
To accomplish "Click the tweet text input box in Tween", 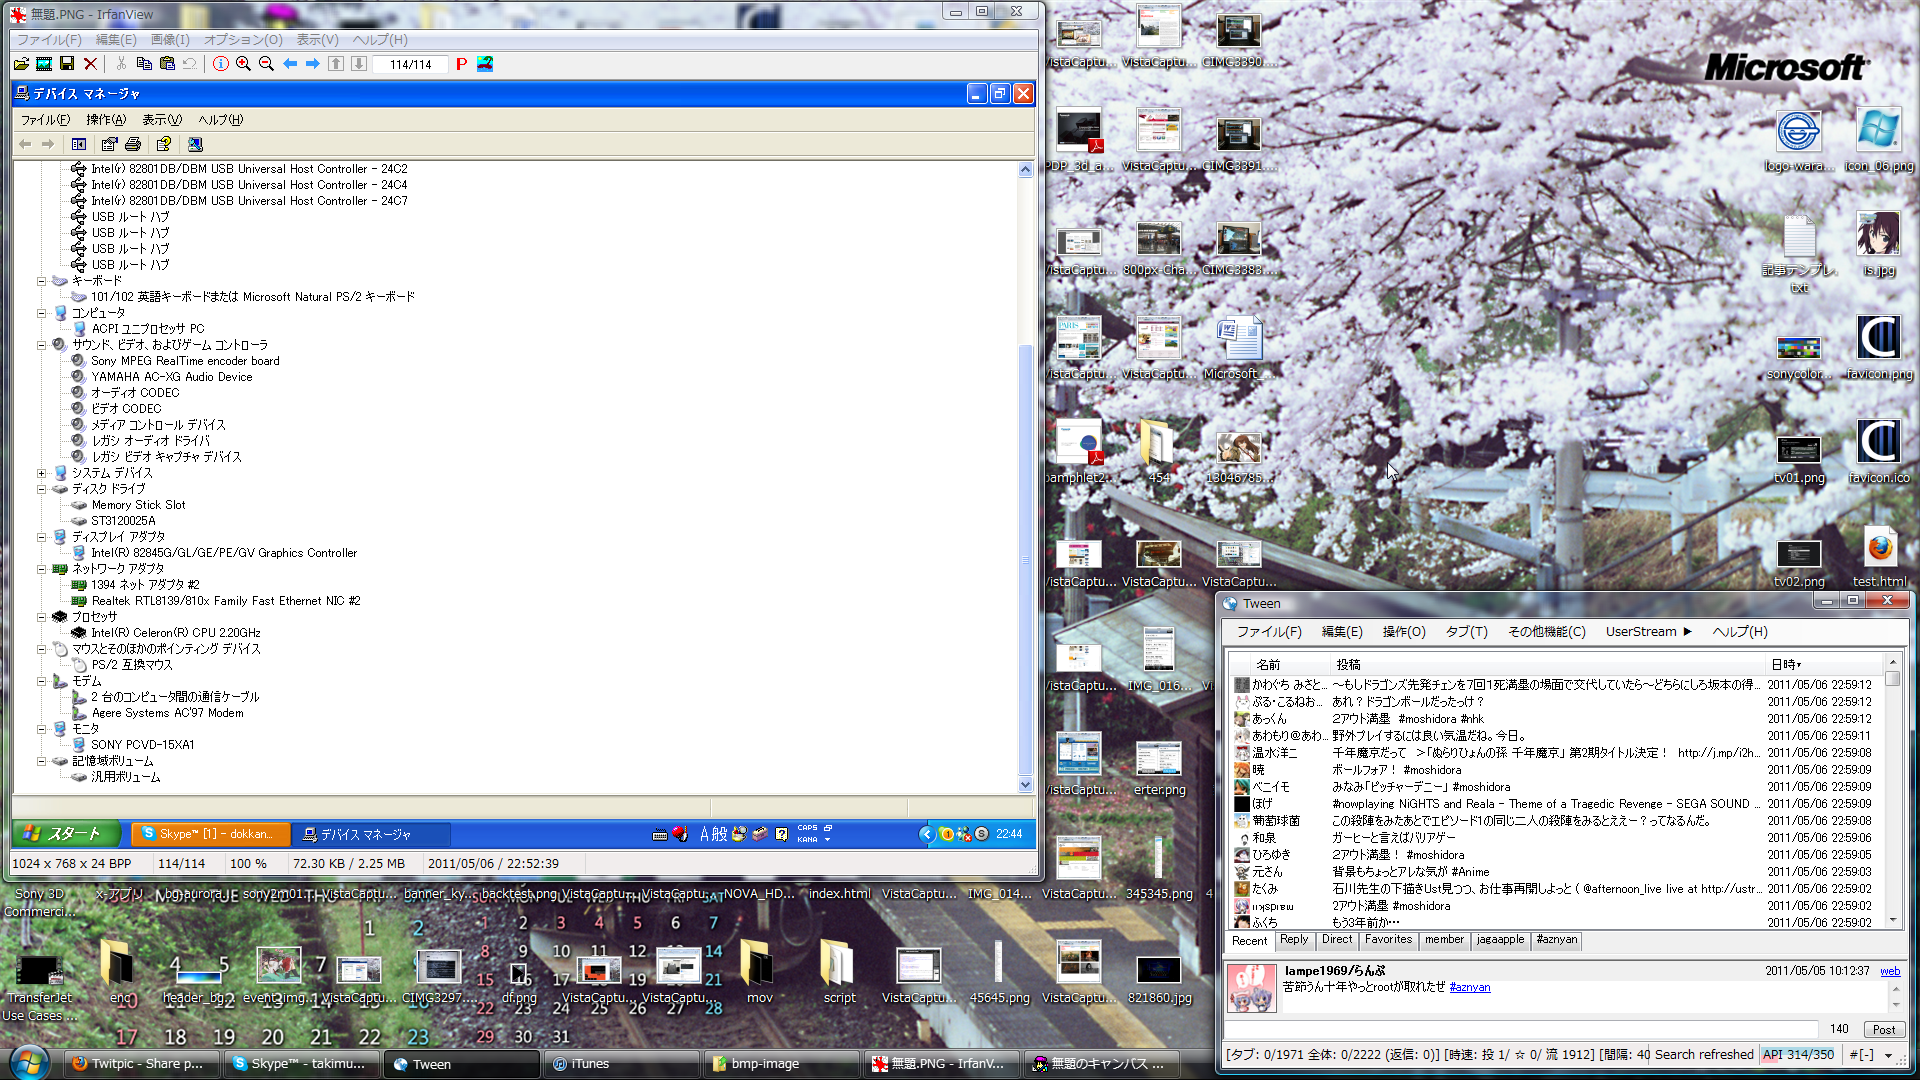I will pyautogui.click(x=1520, y=1029).
